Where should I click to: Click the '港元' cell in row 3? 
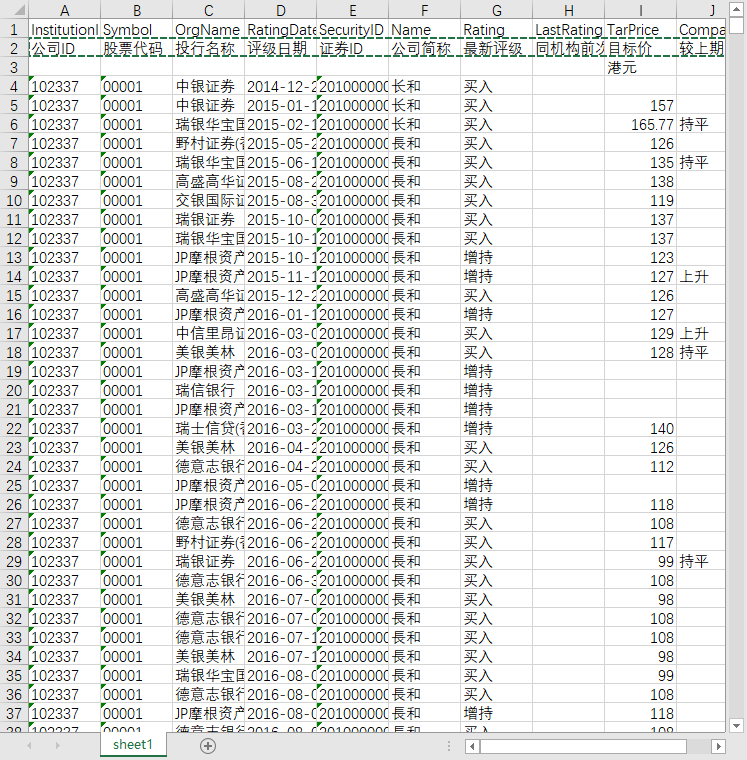click(x=640, y=67)
